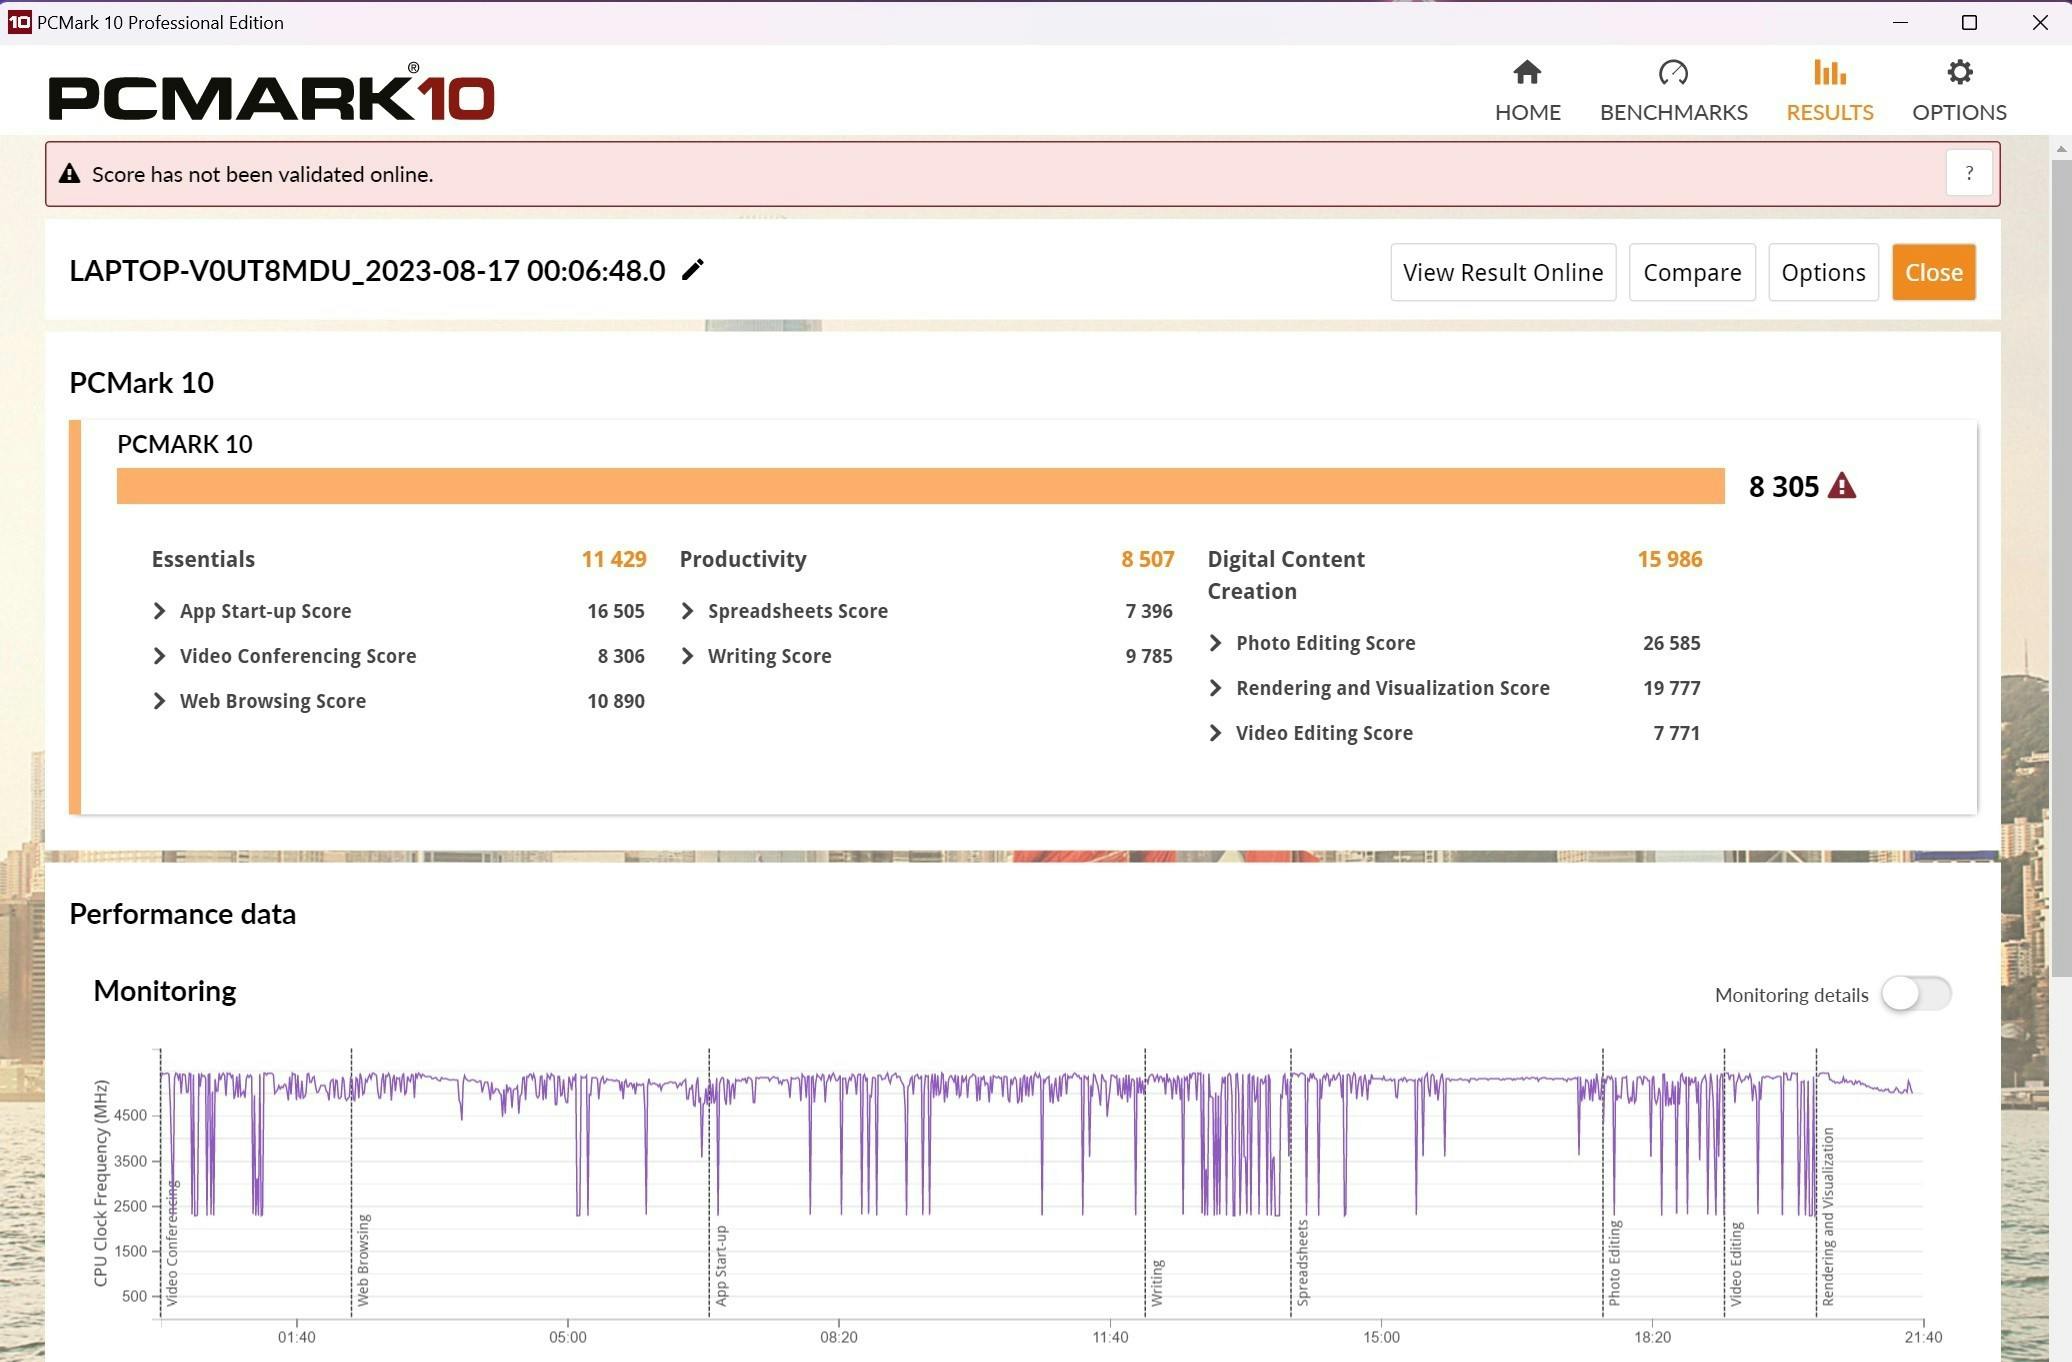This screenshot has height=1362, width=2072.
Task: Click the Video Editing marker on chart
Action: pos(1736,1264)
